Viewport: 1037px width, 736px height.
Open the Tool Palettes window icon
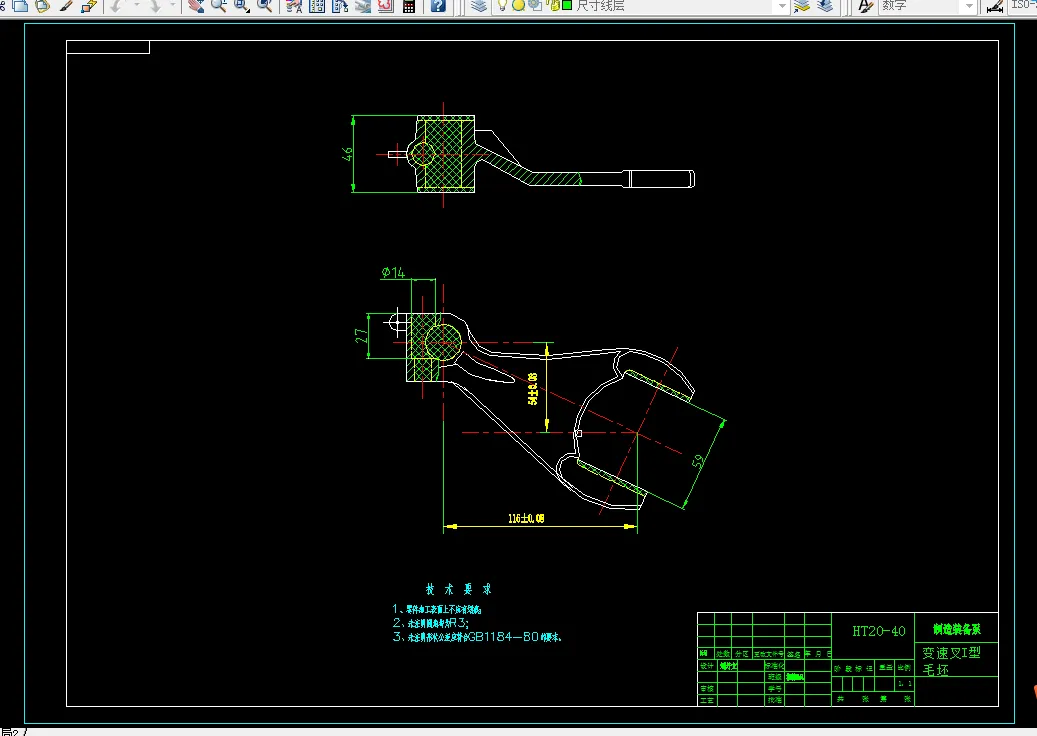tap(340, 6)
